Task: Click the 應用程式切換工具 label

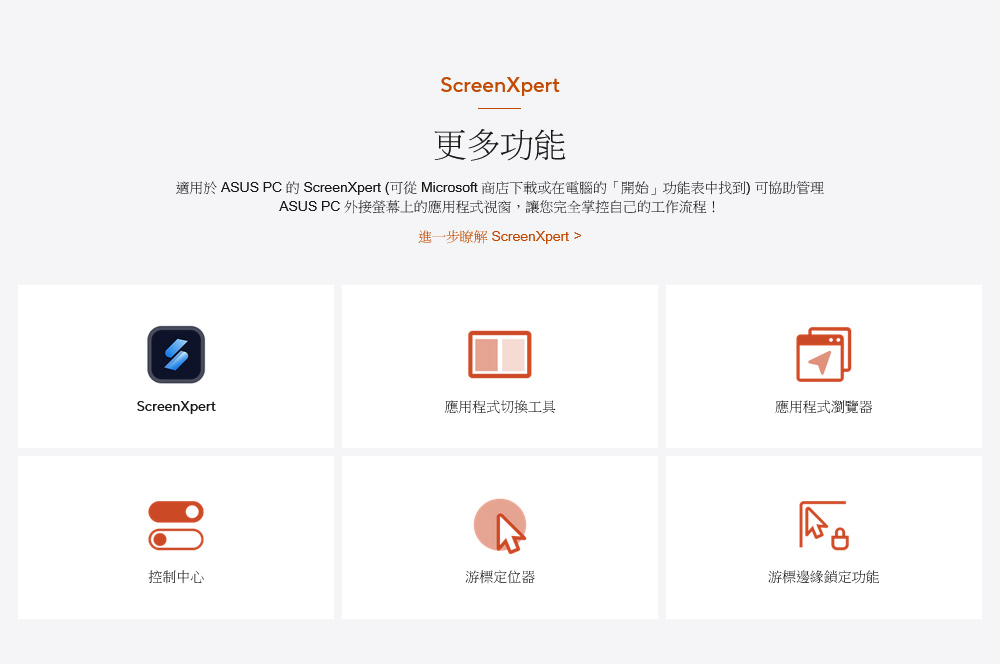Action: point(500,407)
